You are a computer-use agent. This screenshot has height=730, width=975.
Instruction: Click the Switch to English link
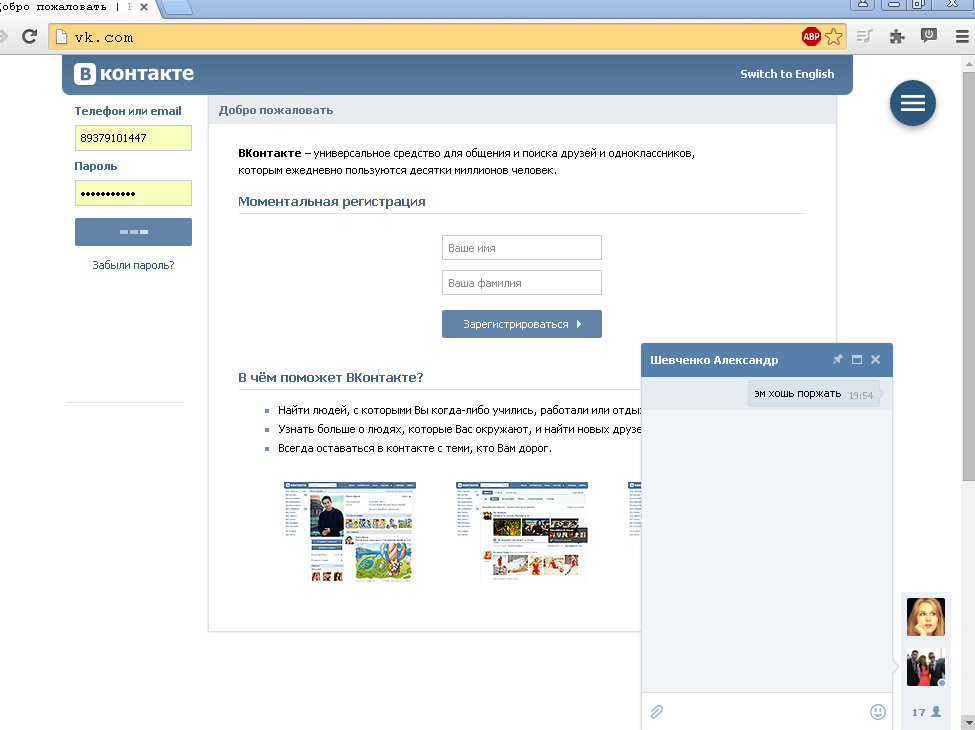[787, 73]
